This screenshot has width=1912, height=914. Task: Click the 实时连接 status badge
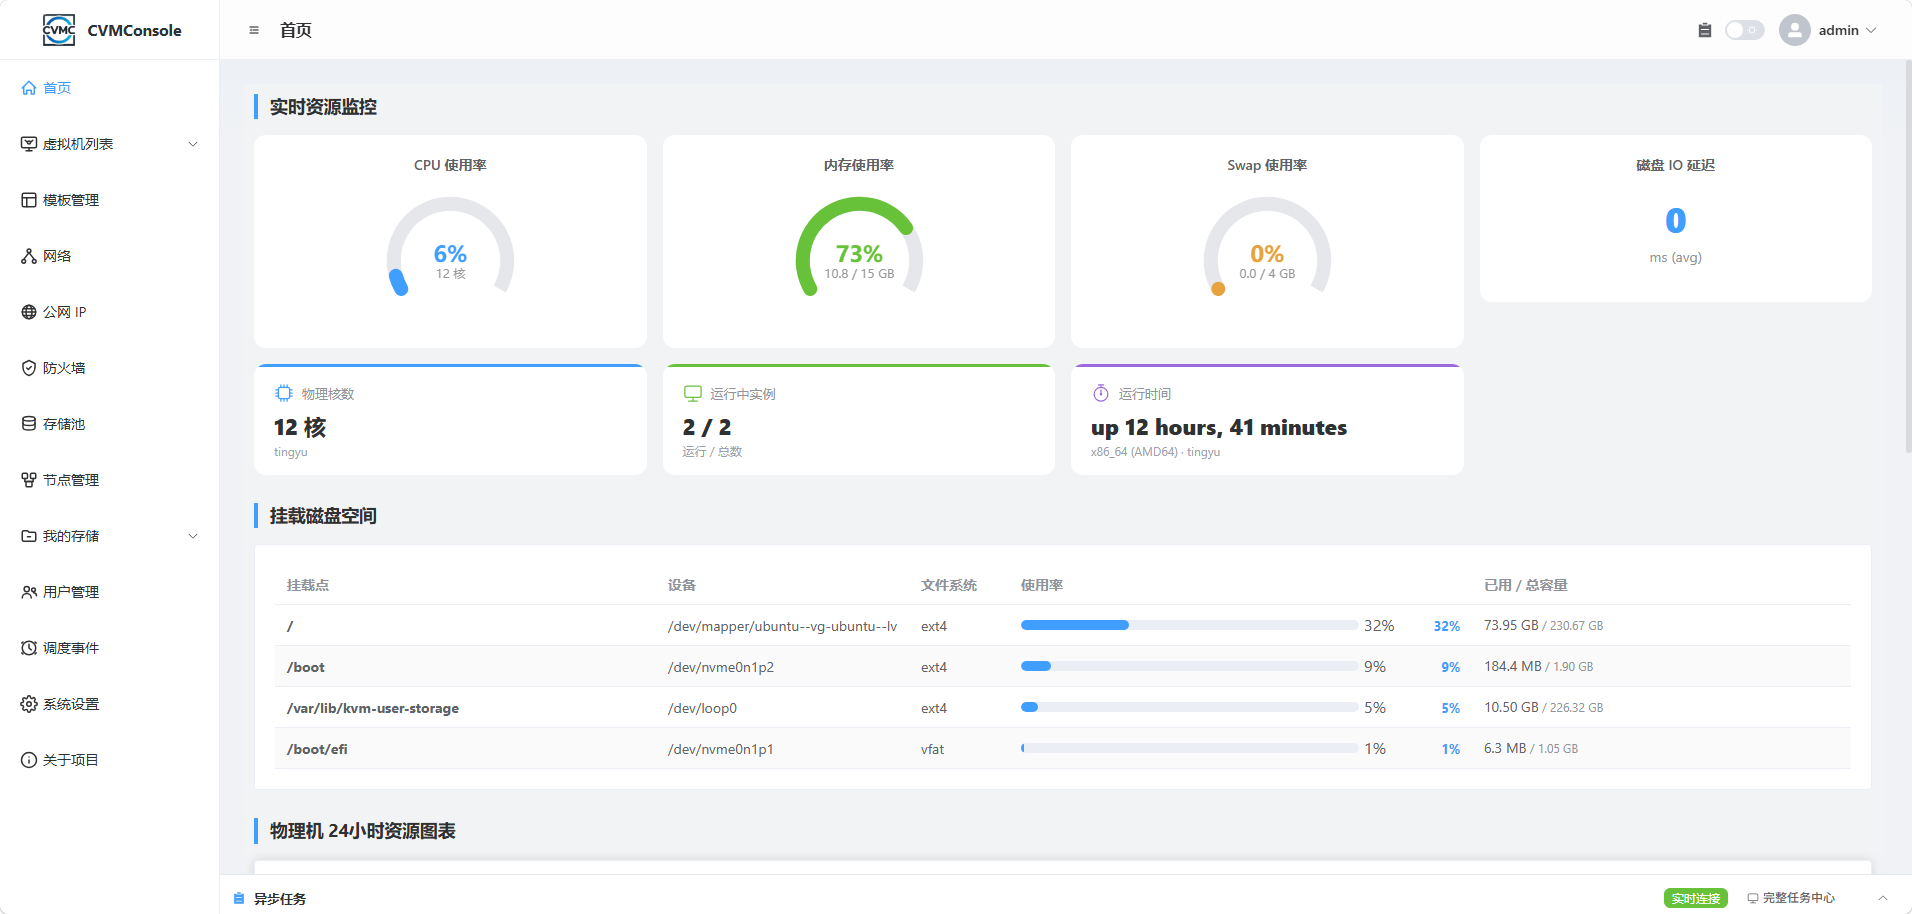1696,898
